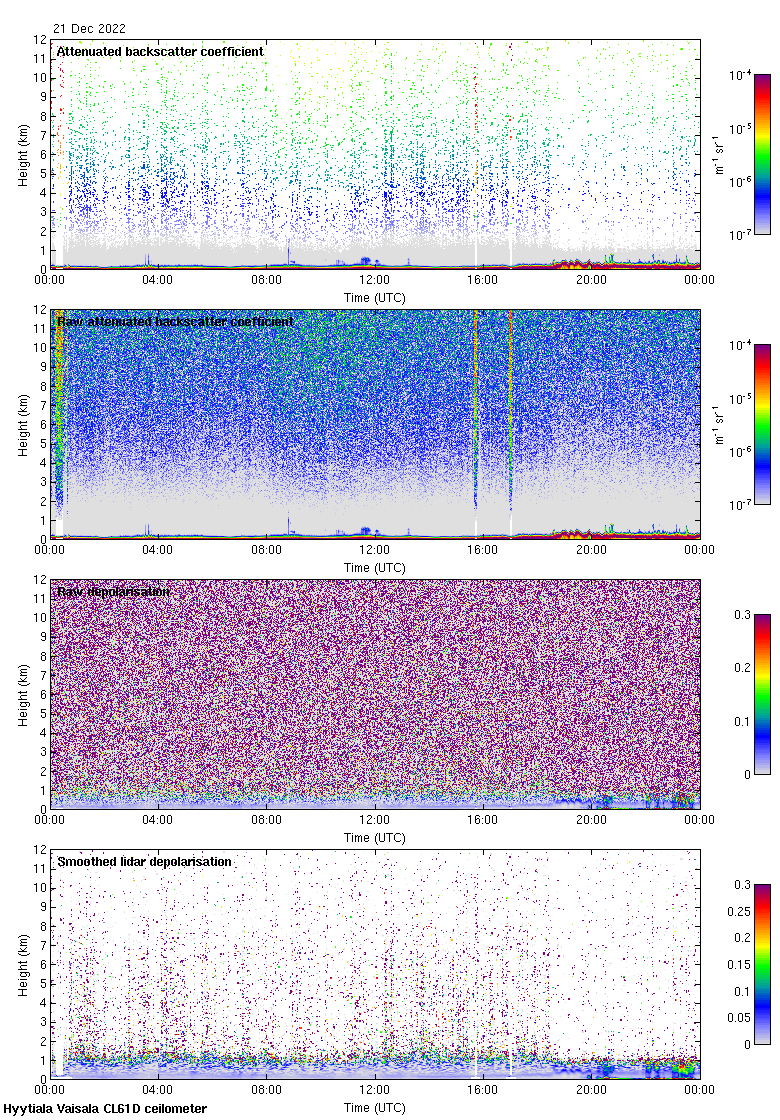Select the 'Attenuated backscatter coefficient' title in top panel
The width and height of the screenshot is (780, 1120).
point(160,51)
